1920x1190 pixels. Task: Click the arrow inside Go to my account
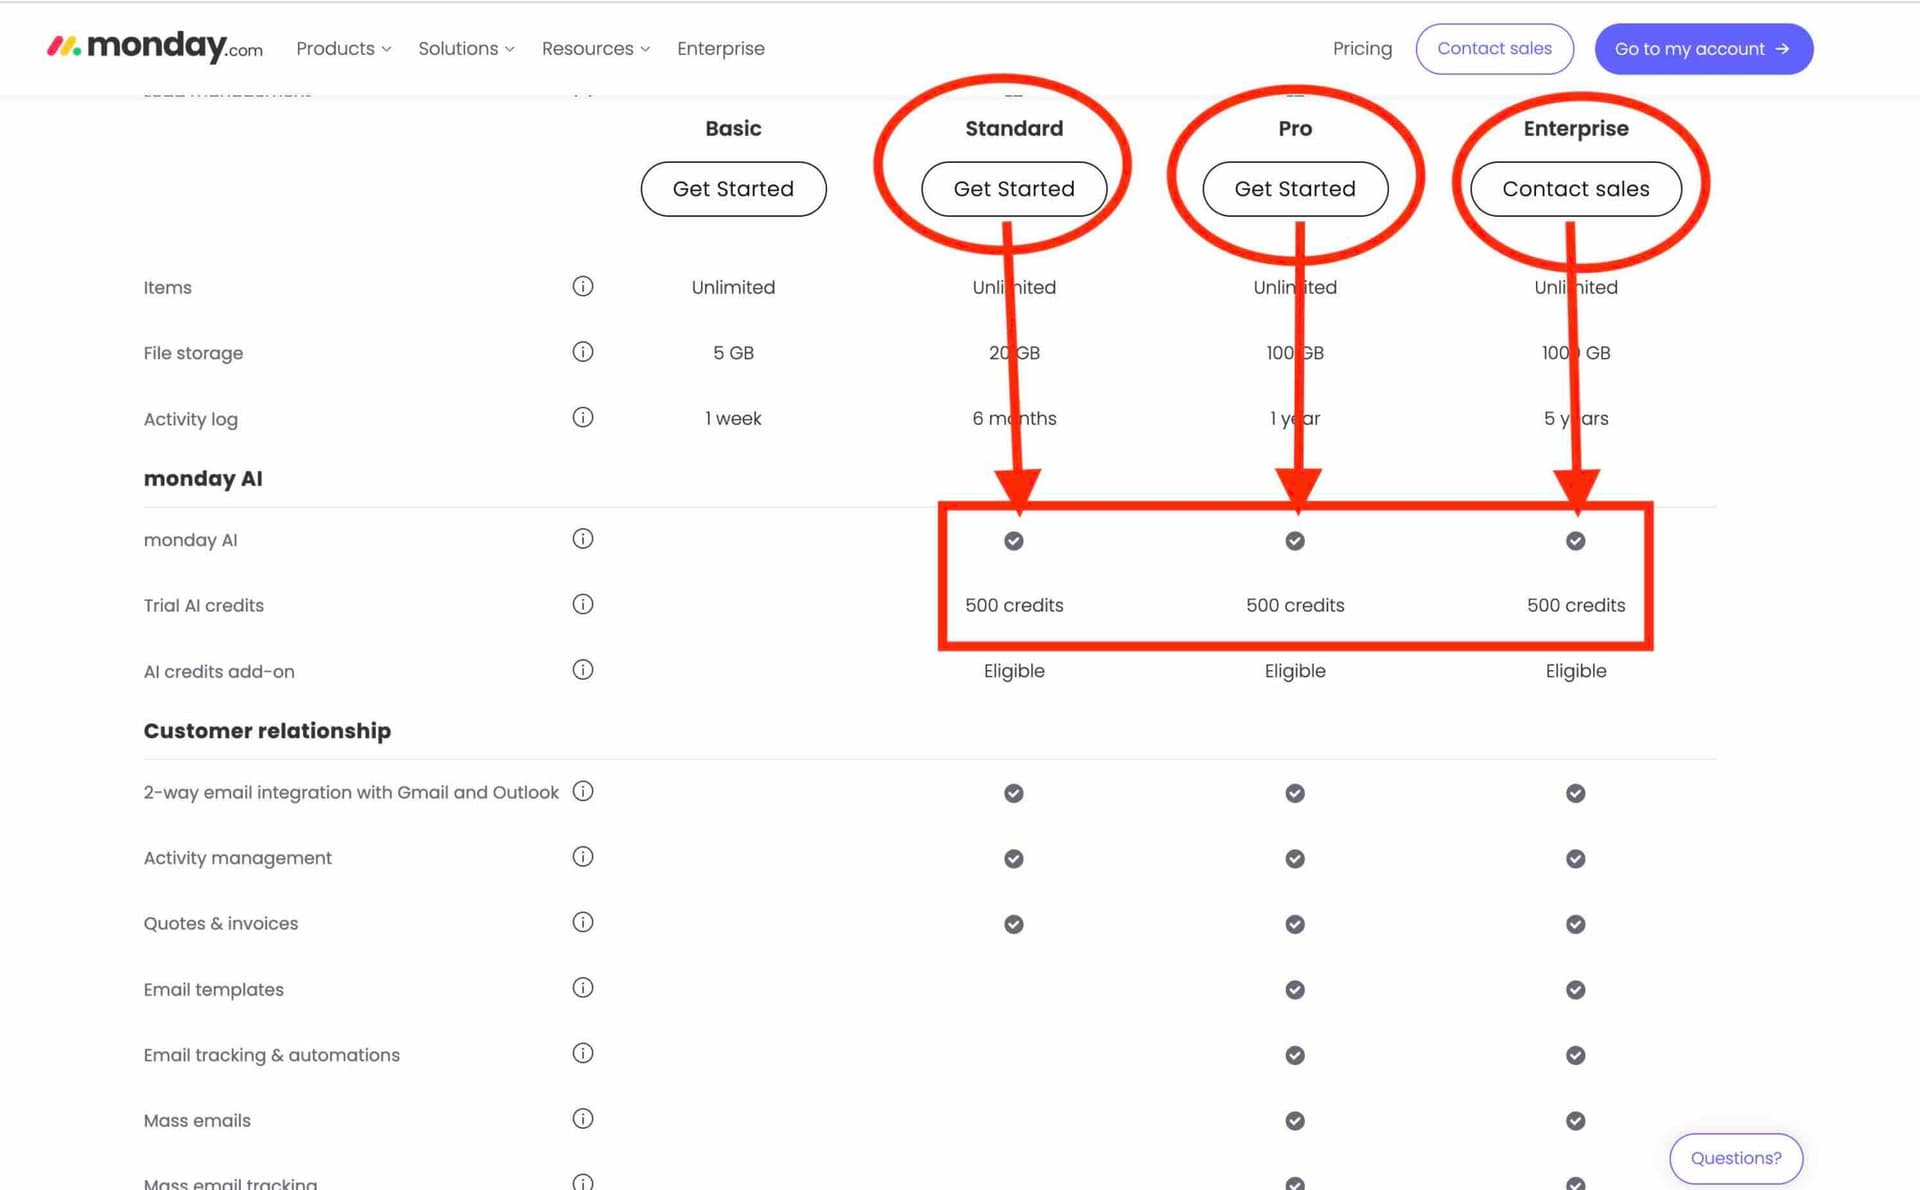[x=1782, y=48]
